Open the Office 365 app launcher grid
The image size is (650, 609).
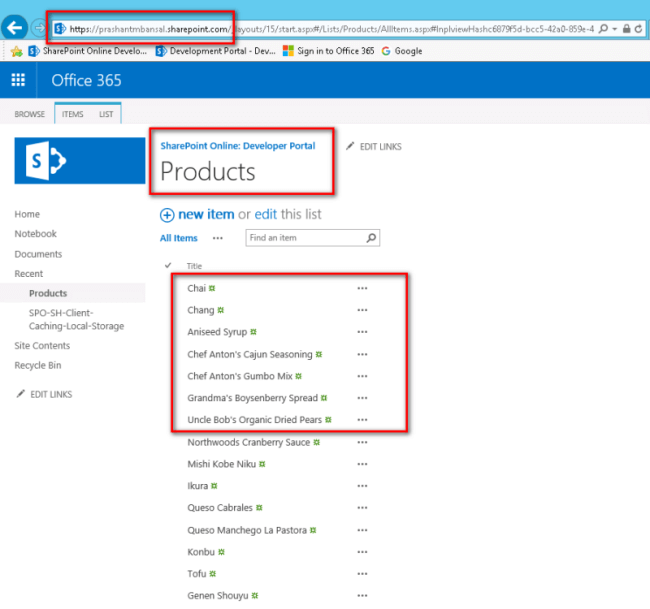pos(18,80)
